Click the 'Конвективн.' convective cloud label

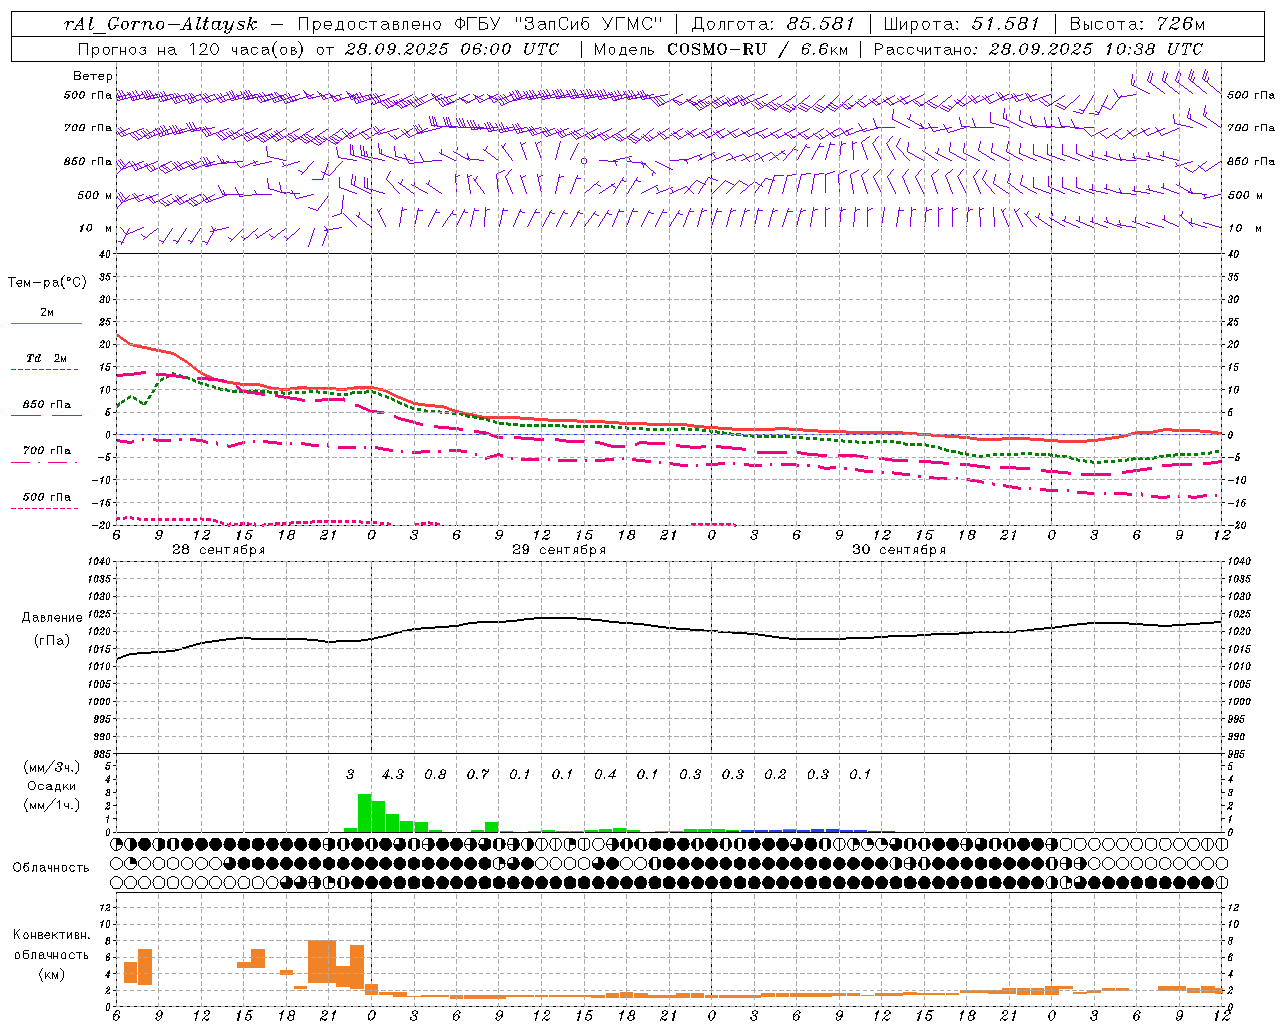(51, 935)
